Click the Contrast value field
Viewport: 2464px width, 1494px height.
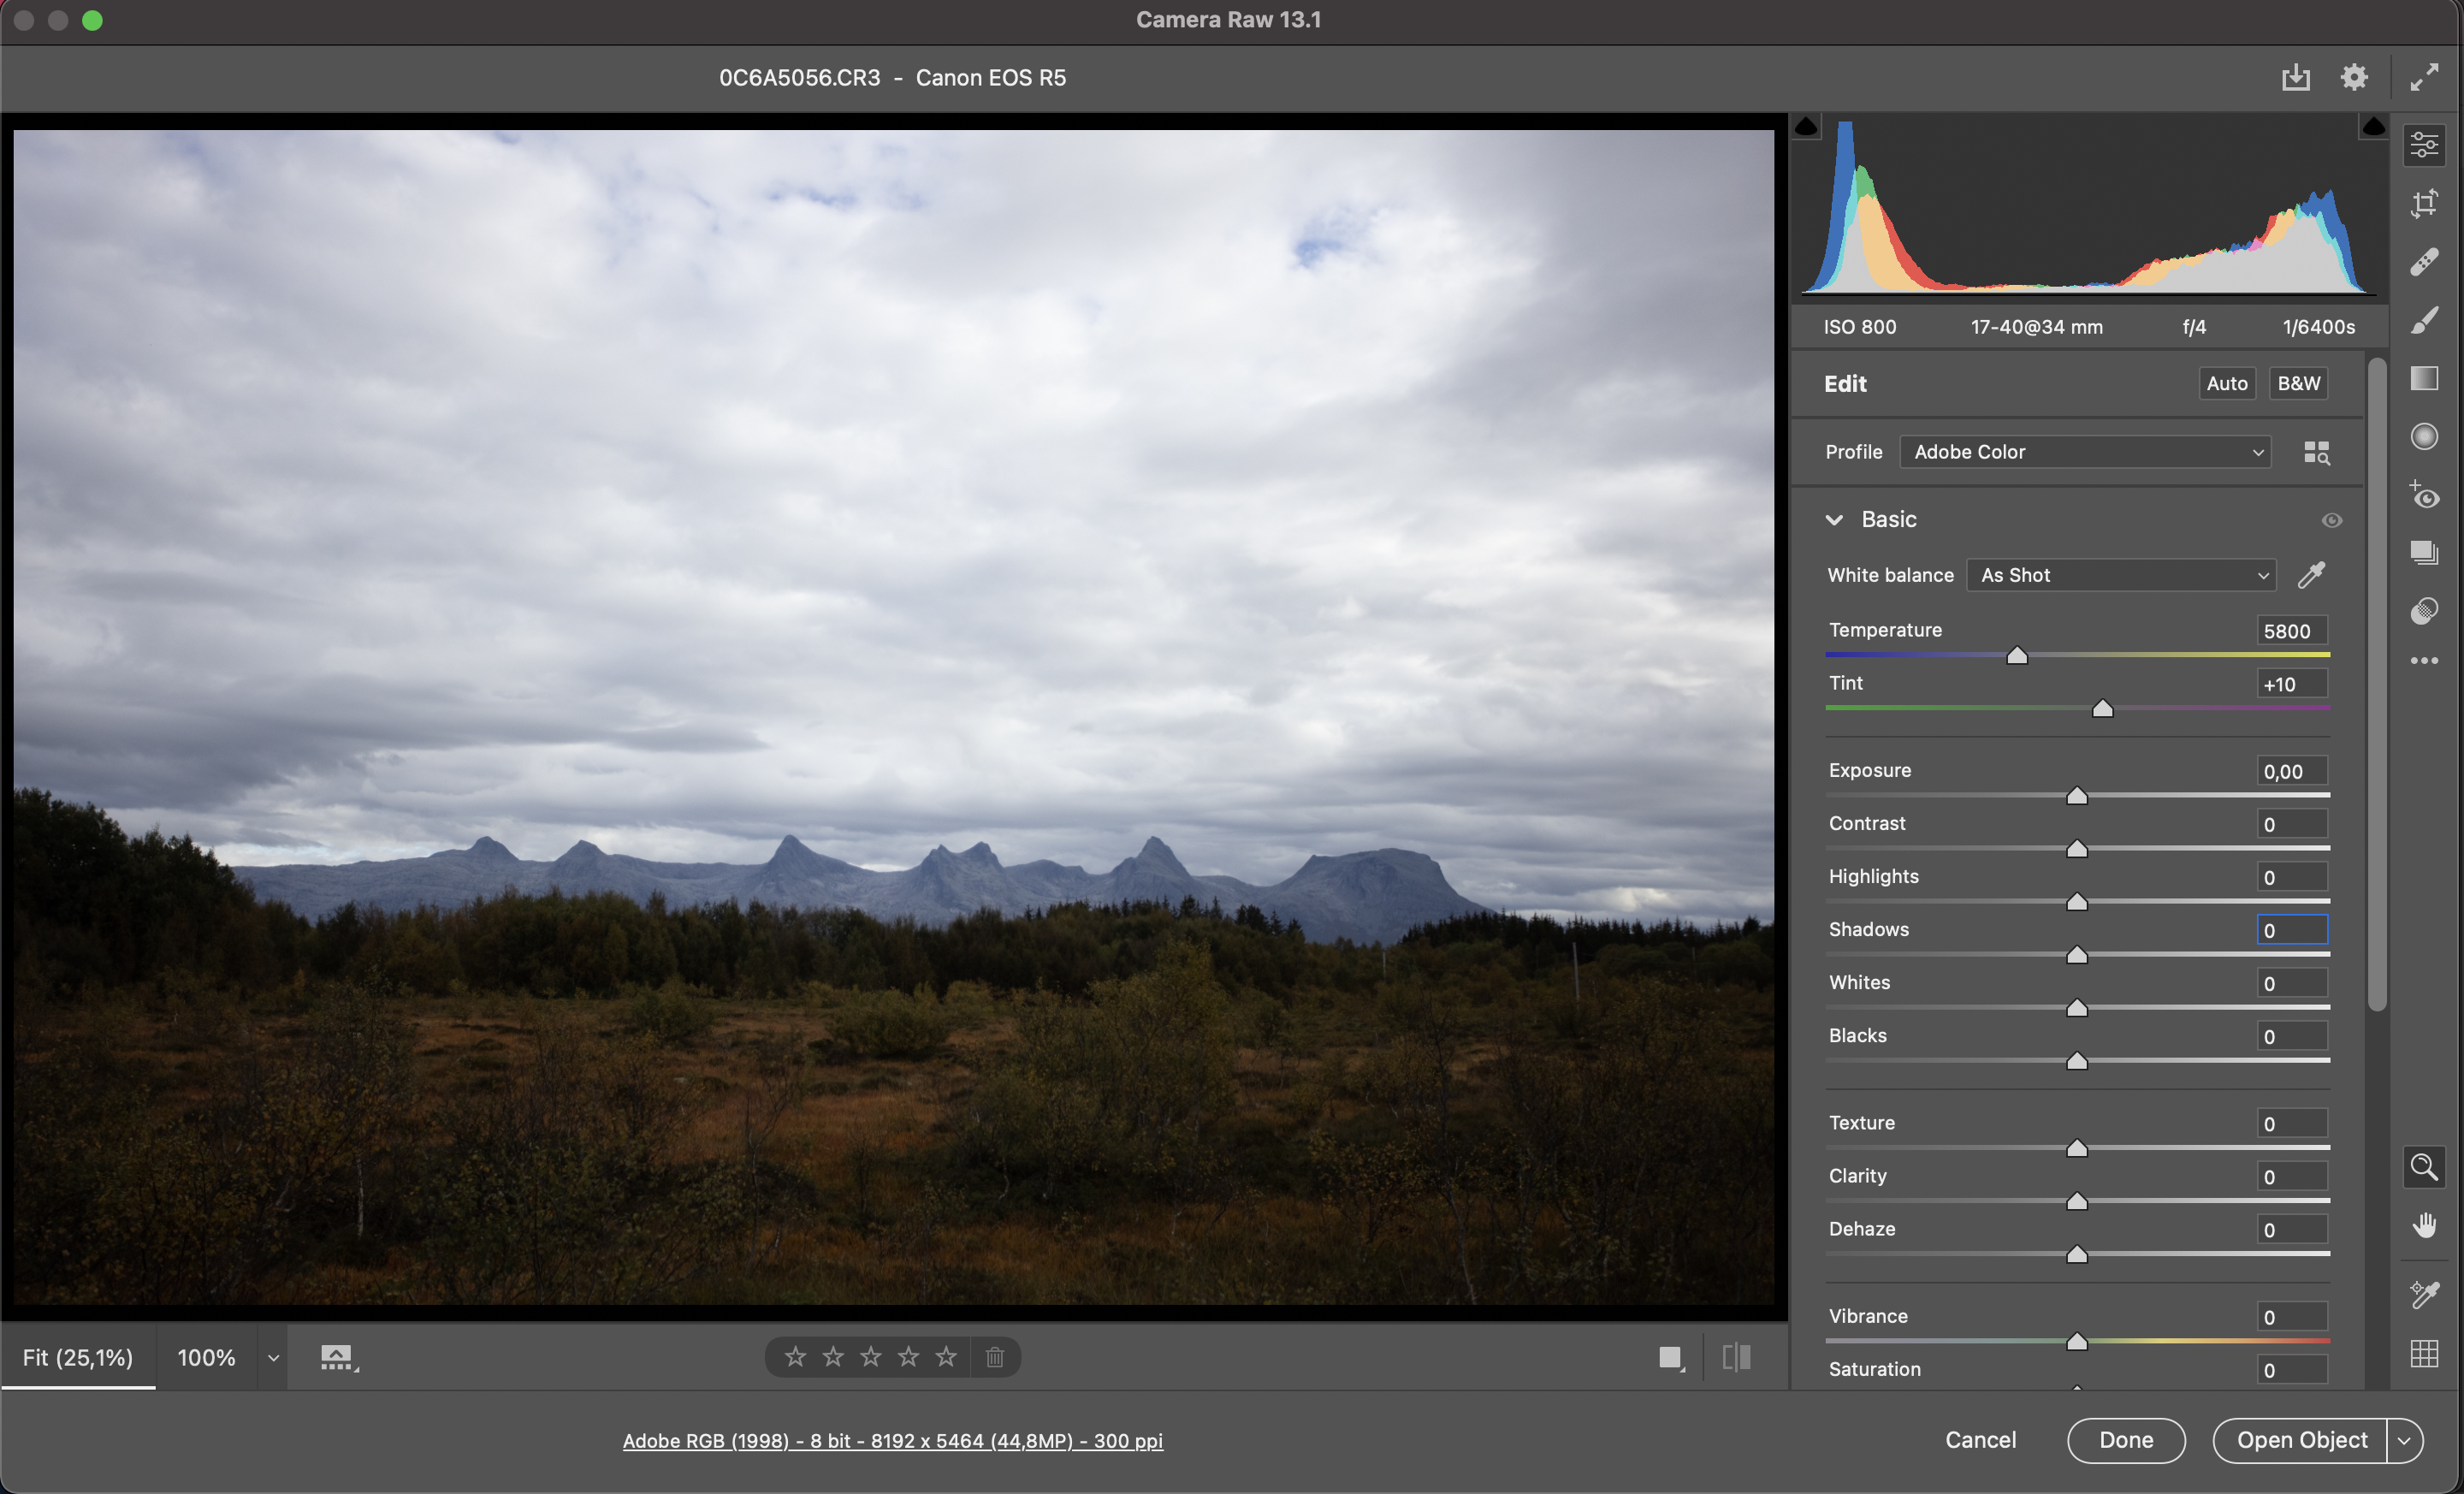2292,824
